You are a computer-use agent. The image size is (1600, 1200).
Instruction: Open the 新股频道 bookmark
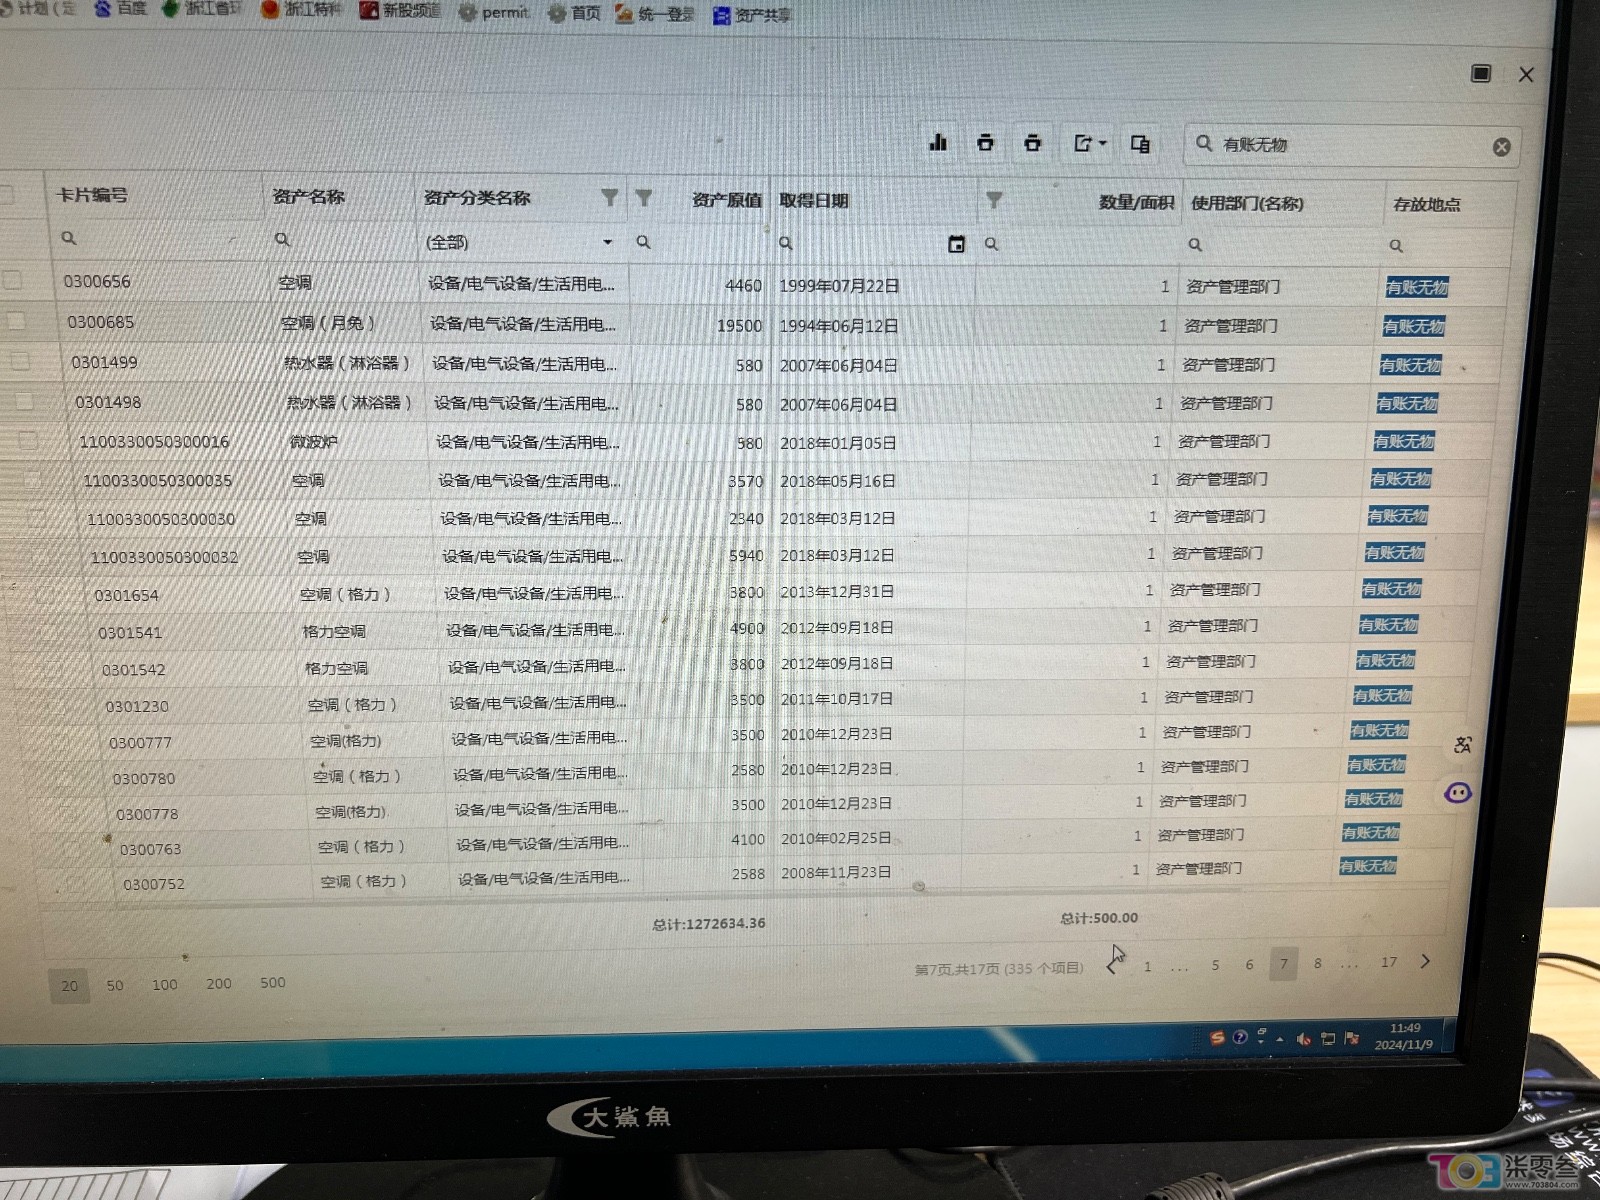click(x=400, y=10)
